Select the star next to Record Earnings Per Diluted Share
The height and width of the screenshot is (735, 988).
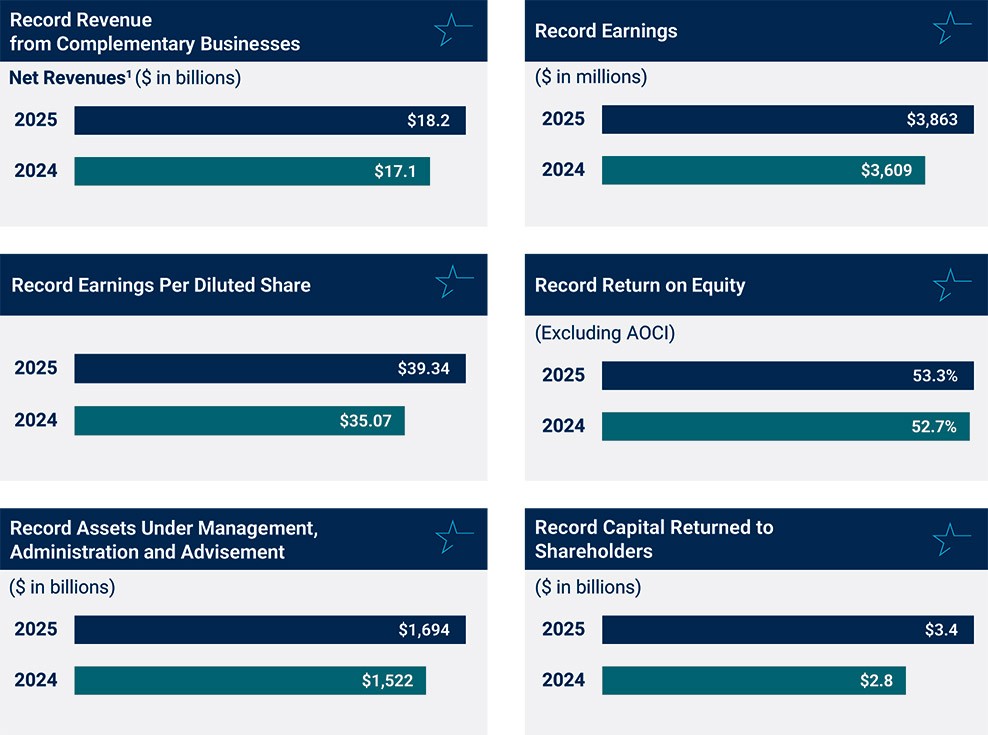pyautogui.click(x=453, y=283)
